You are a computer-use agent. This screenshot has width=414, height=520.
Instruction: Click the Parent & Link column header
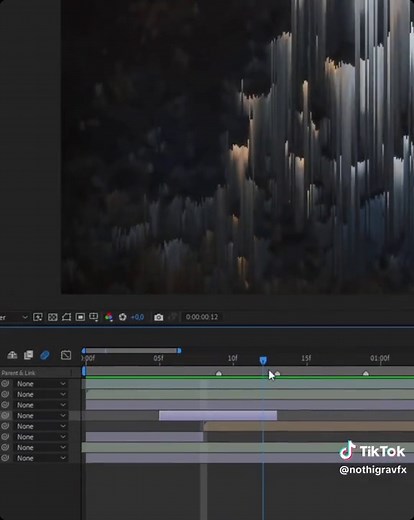18,373
